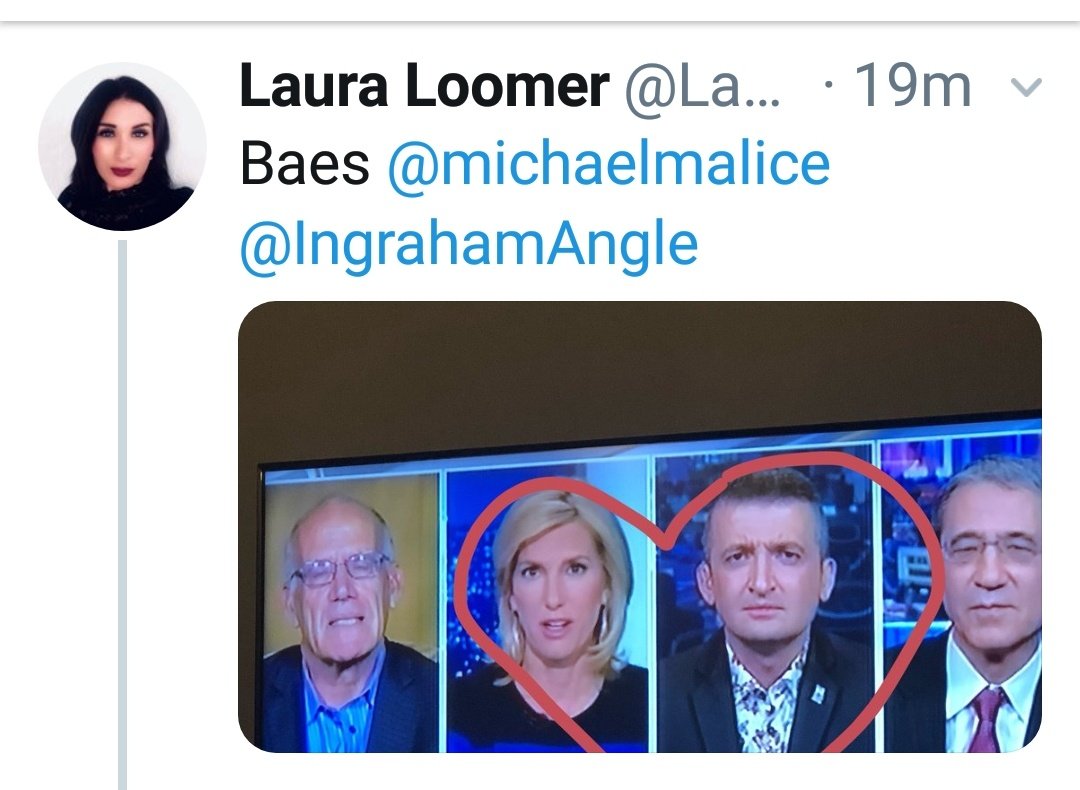Open the tweet via 19m timestamp
Screen dimensions: 1080x790
point(913,87)
